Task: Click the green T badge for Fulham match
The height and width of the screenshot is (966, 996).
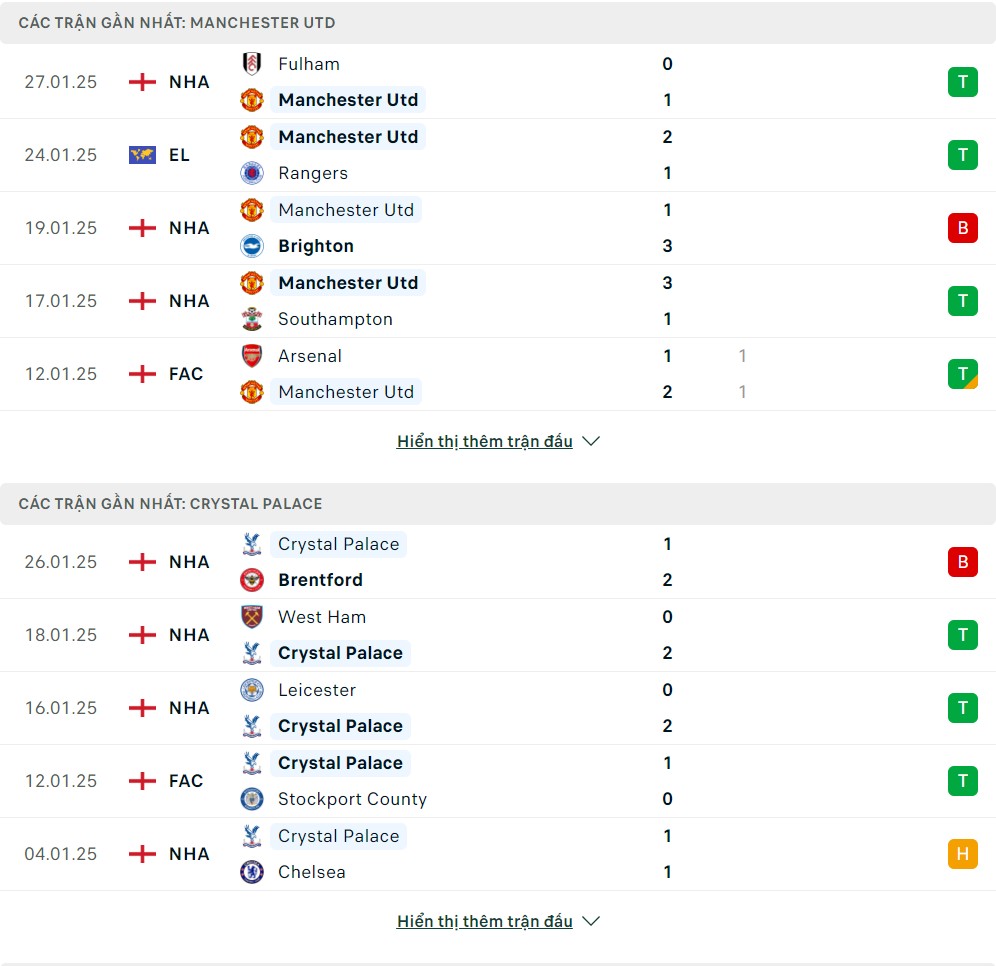Action: coord(962,82)
